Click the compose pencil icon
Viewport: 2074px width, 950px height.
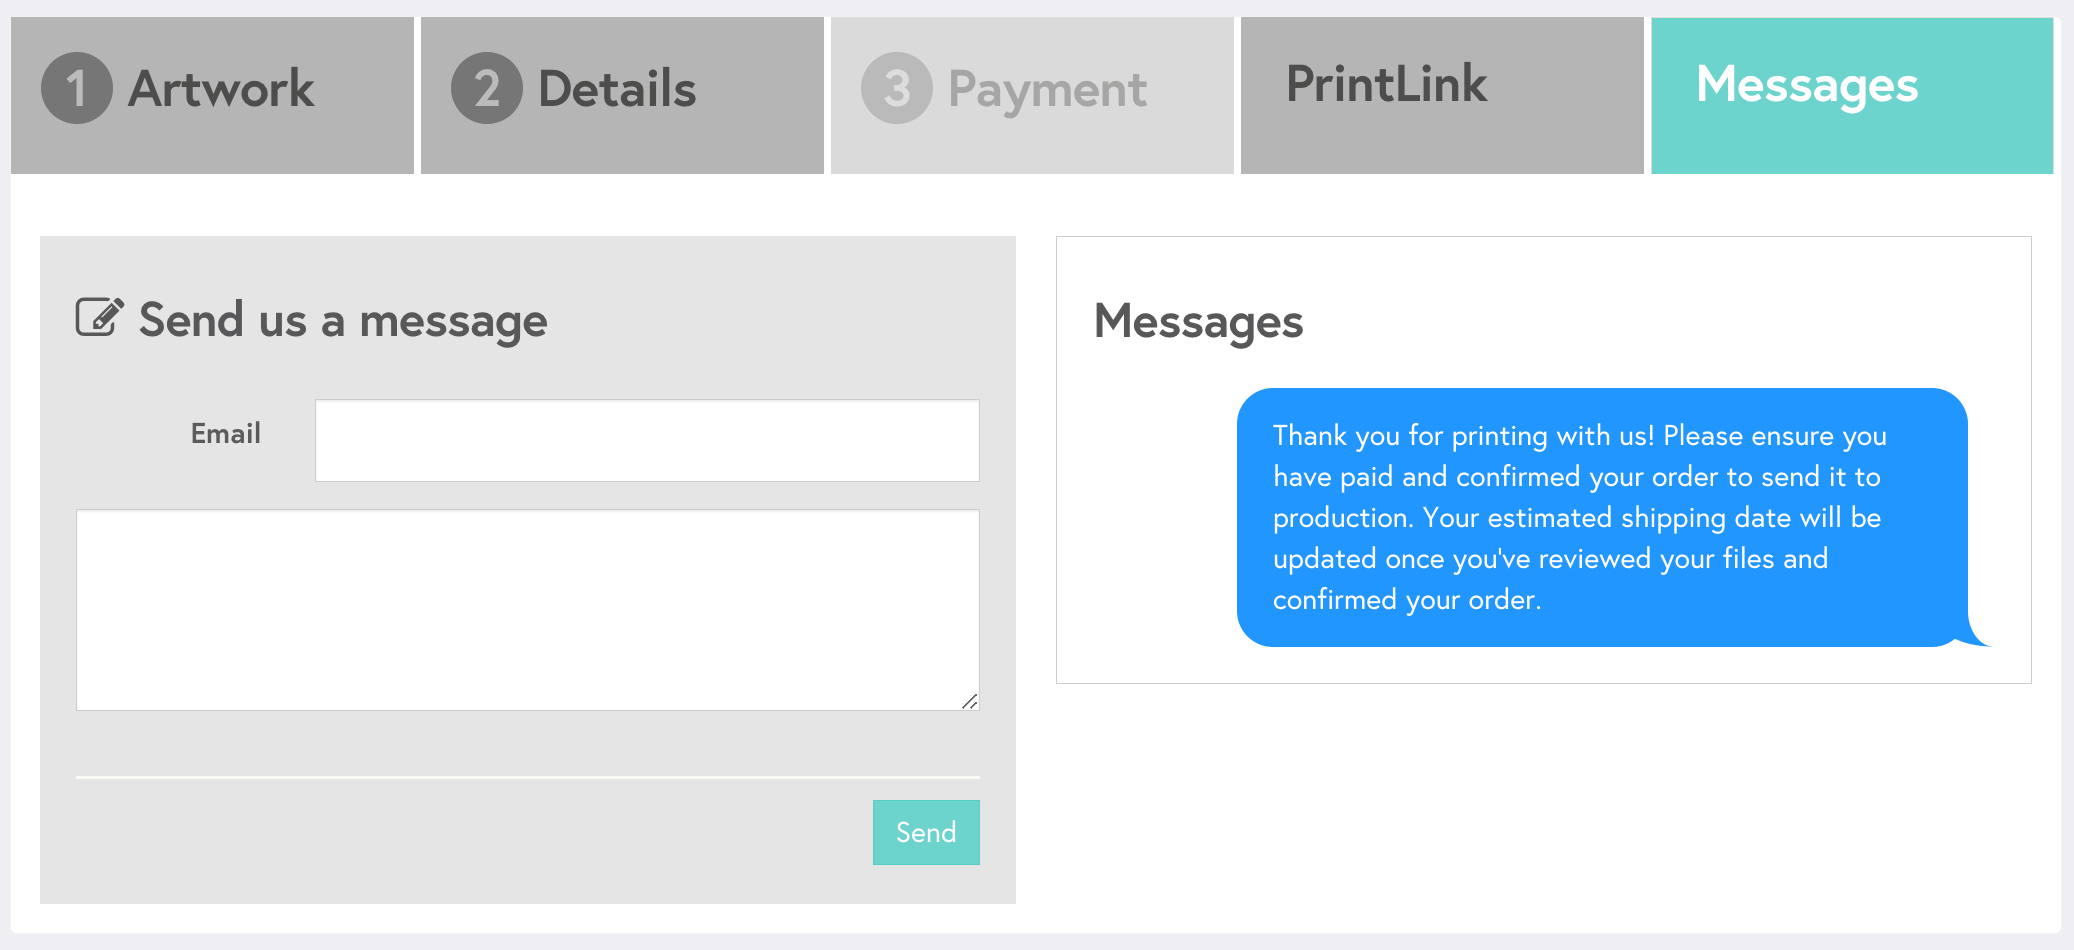(99, 317)
